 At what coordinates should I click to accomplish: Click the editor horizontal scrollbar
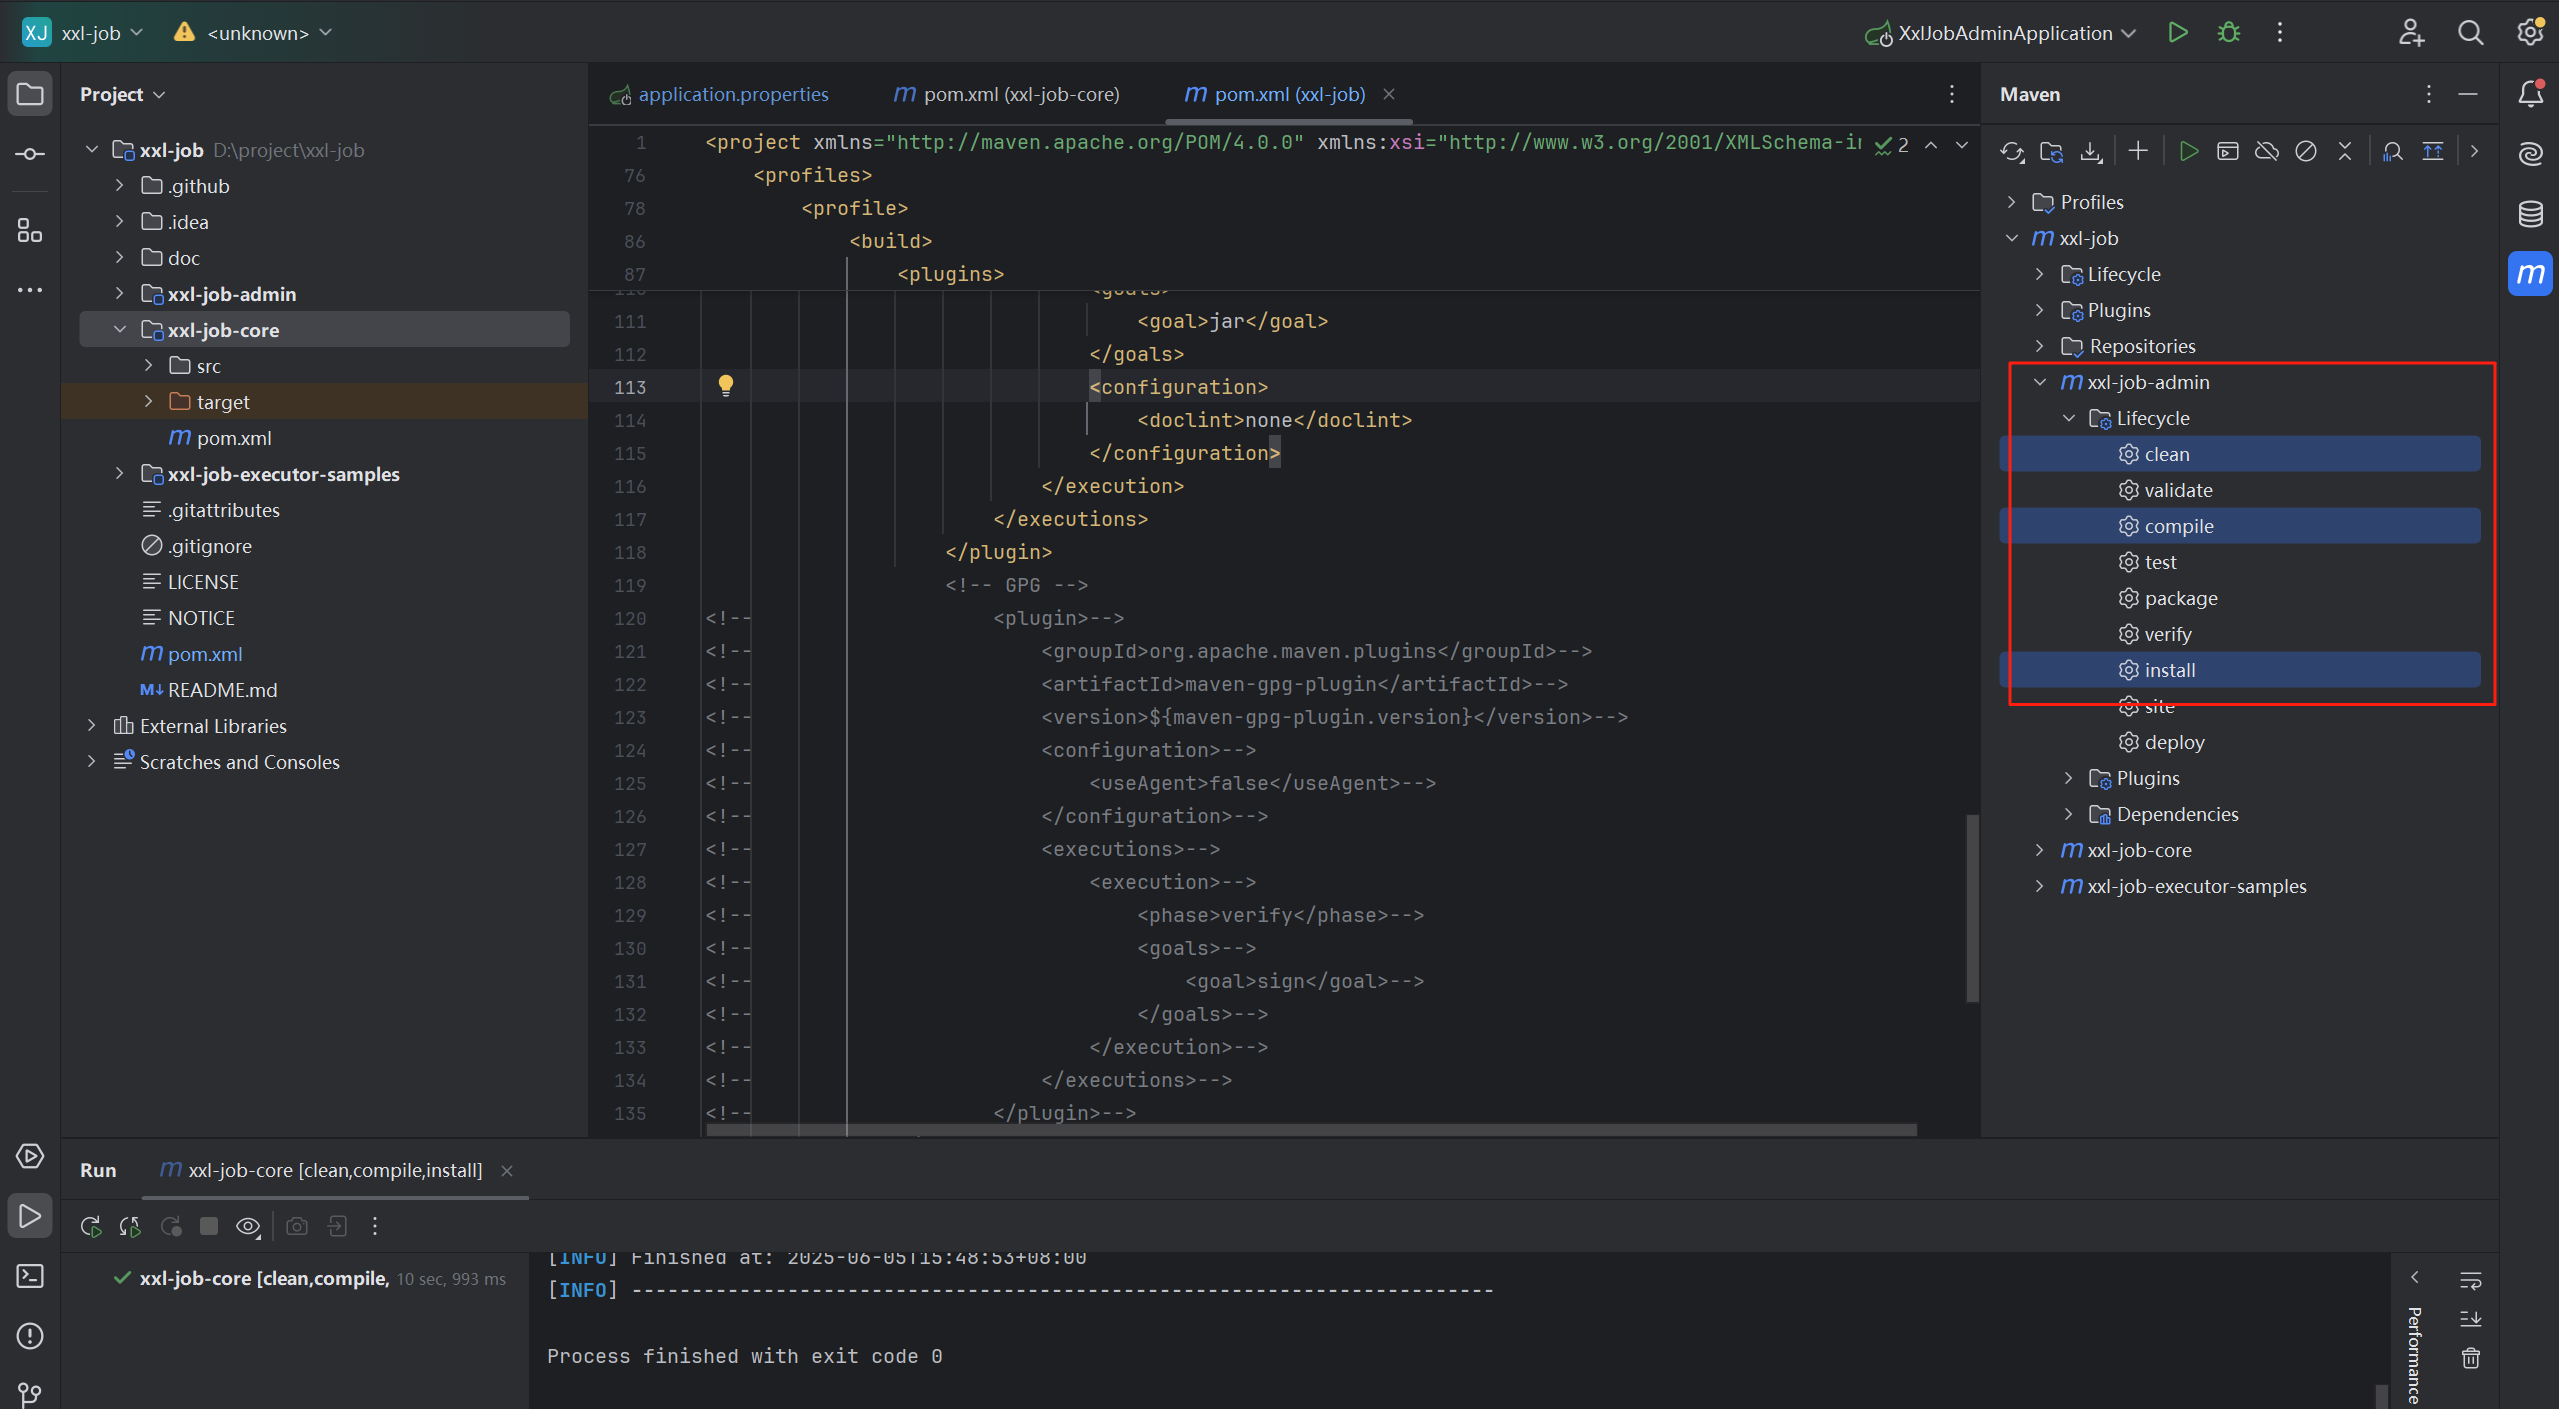point(1311,1130)
